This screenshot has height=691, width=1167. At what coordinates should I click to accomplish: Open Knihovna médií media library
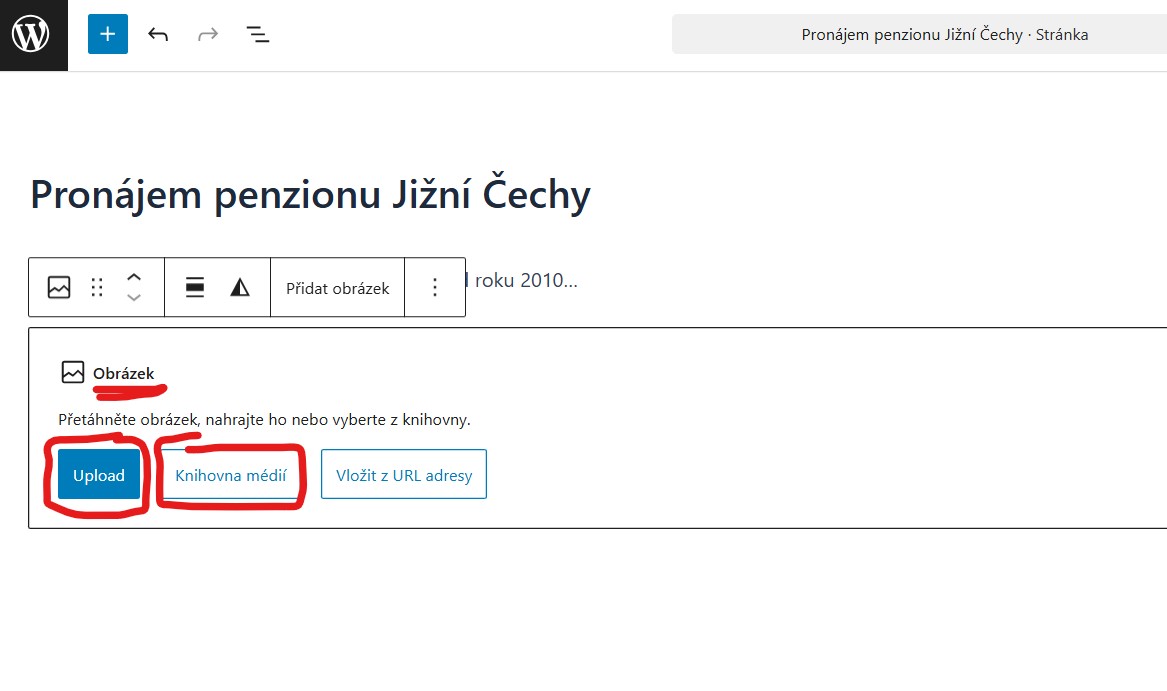[231, 476]
